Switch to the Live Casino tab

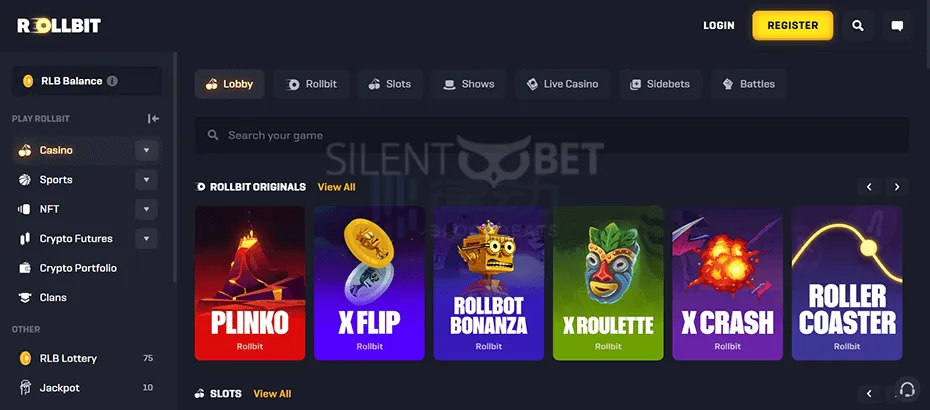tap(563, 84)
